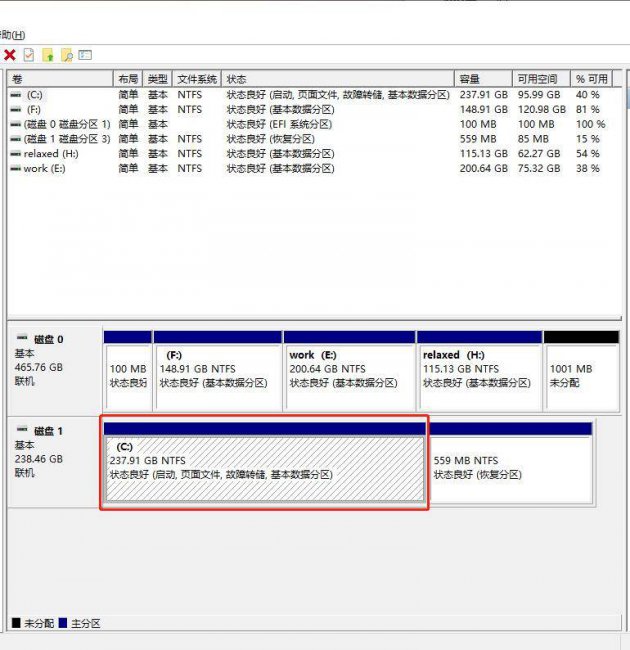This screenshot has height=650, width=630.
Task: Select the 1001 MB 未分配 unallocated block
Action: point(582,371)
